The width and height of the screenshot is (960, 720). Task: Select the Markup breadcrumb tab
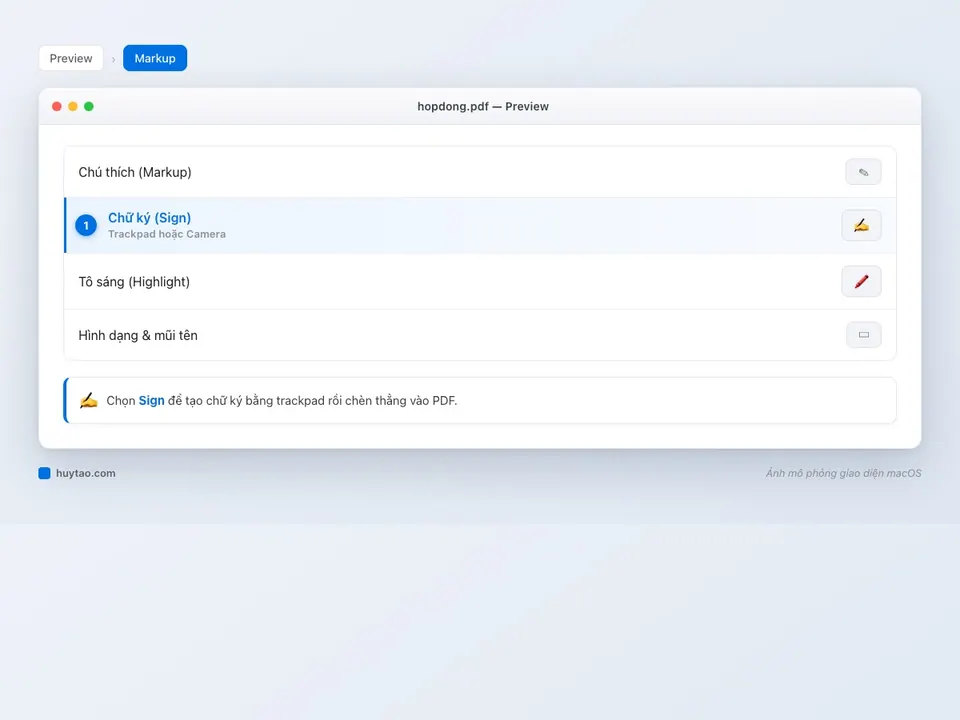point(155,58)
